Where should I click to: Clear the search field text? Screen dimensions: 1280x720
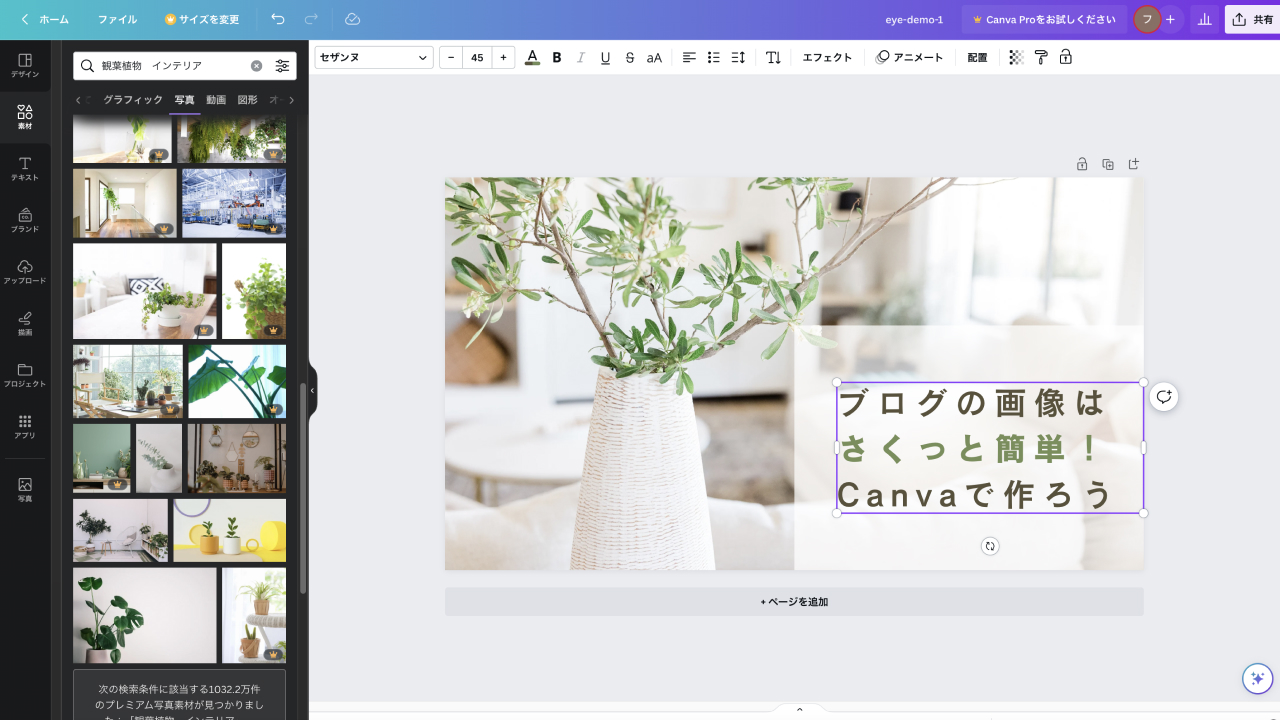256,66
